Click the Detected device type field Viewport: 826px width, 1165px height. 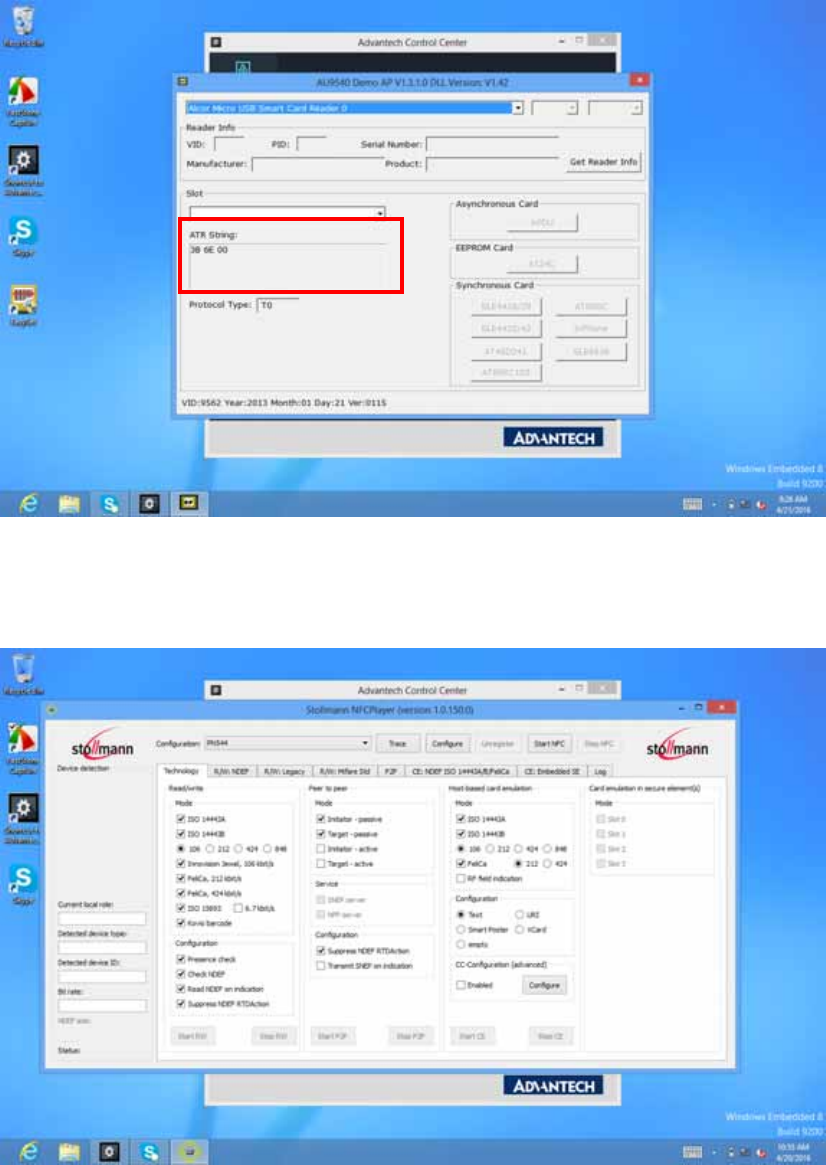[103, 947]
